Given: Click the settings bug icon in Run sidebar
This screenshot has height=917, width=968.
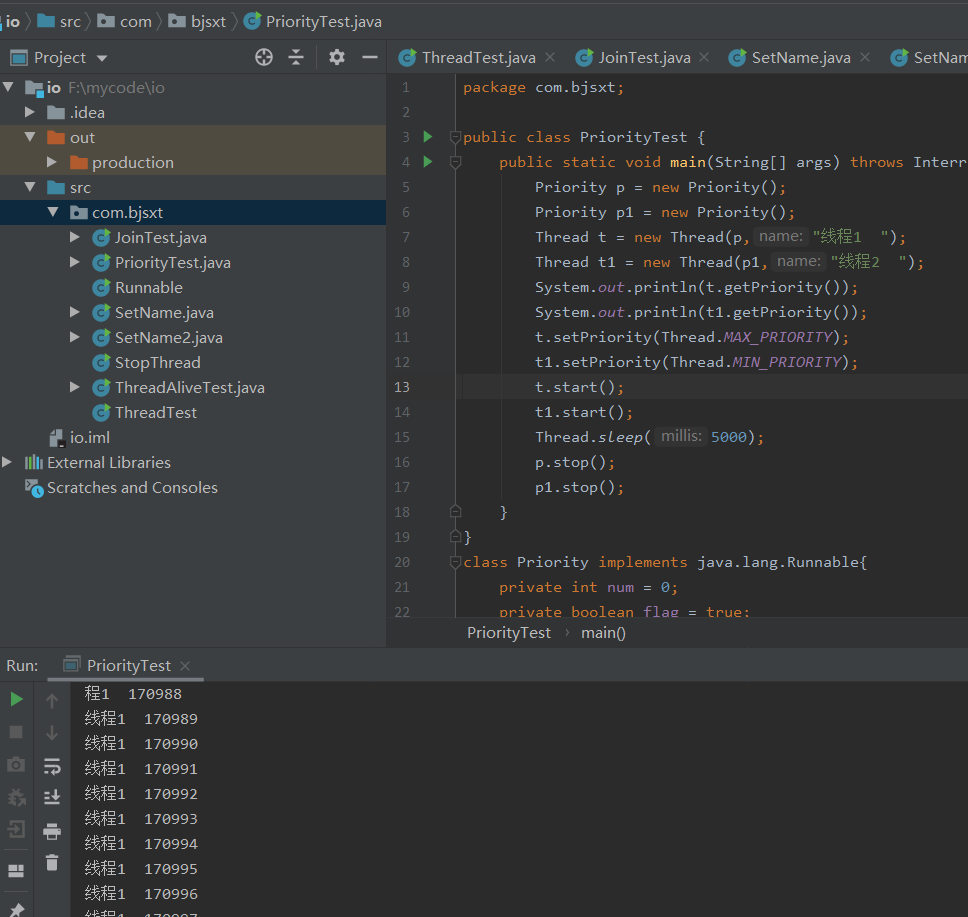Looking at the screenshot, I should pos(16,797).
